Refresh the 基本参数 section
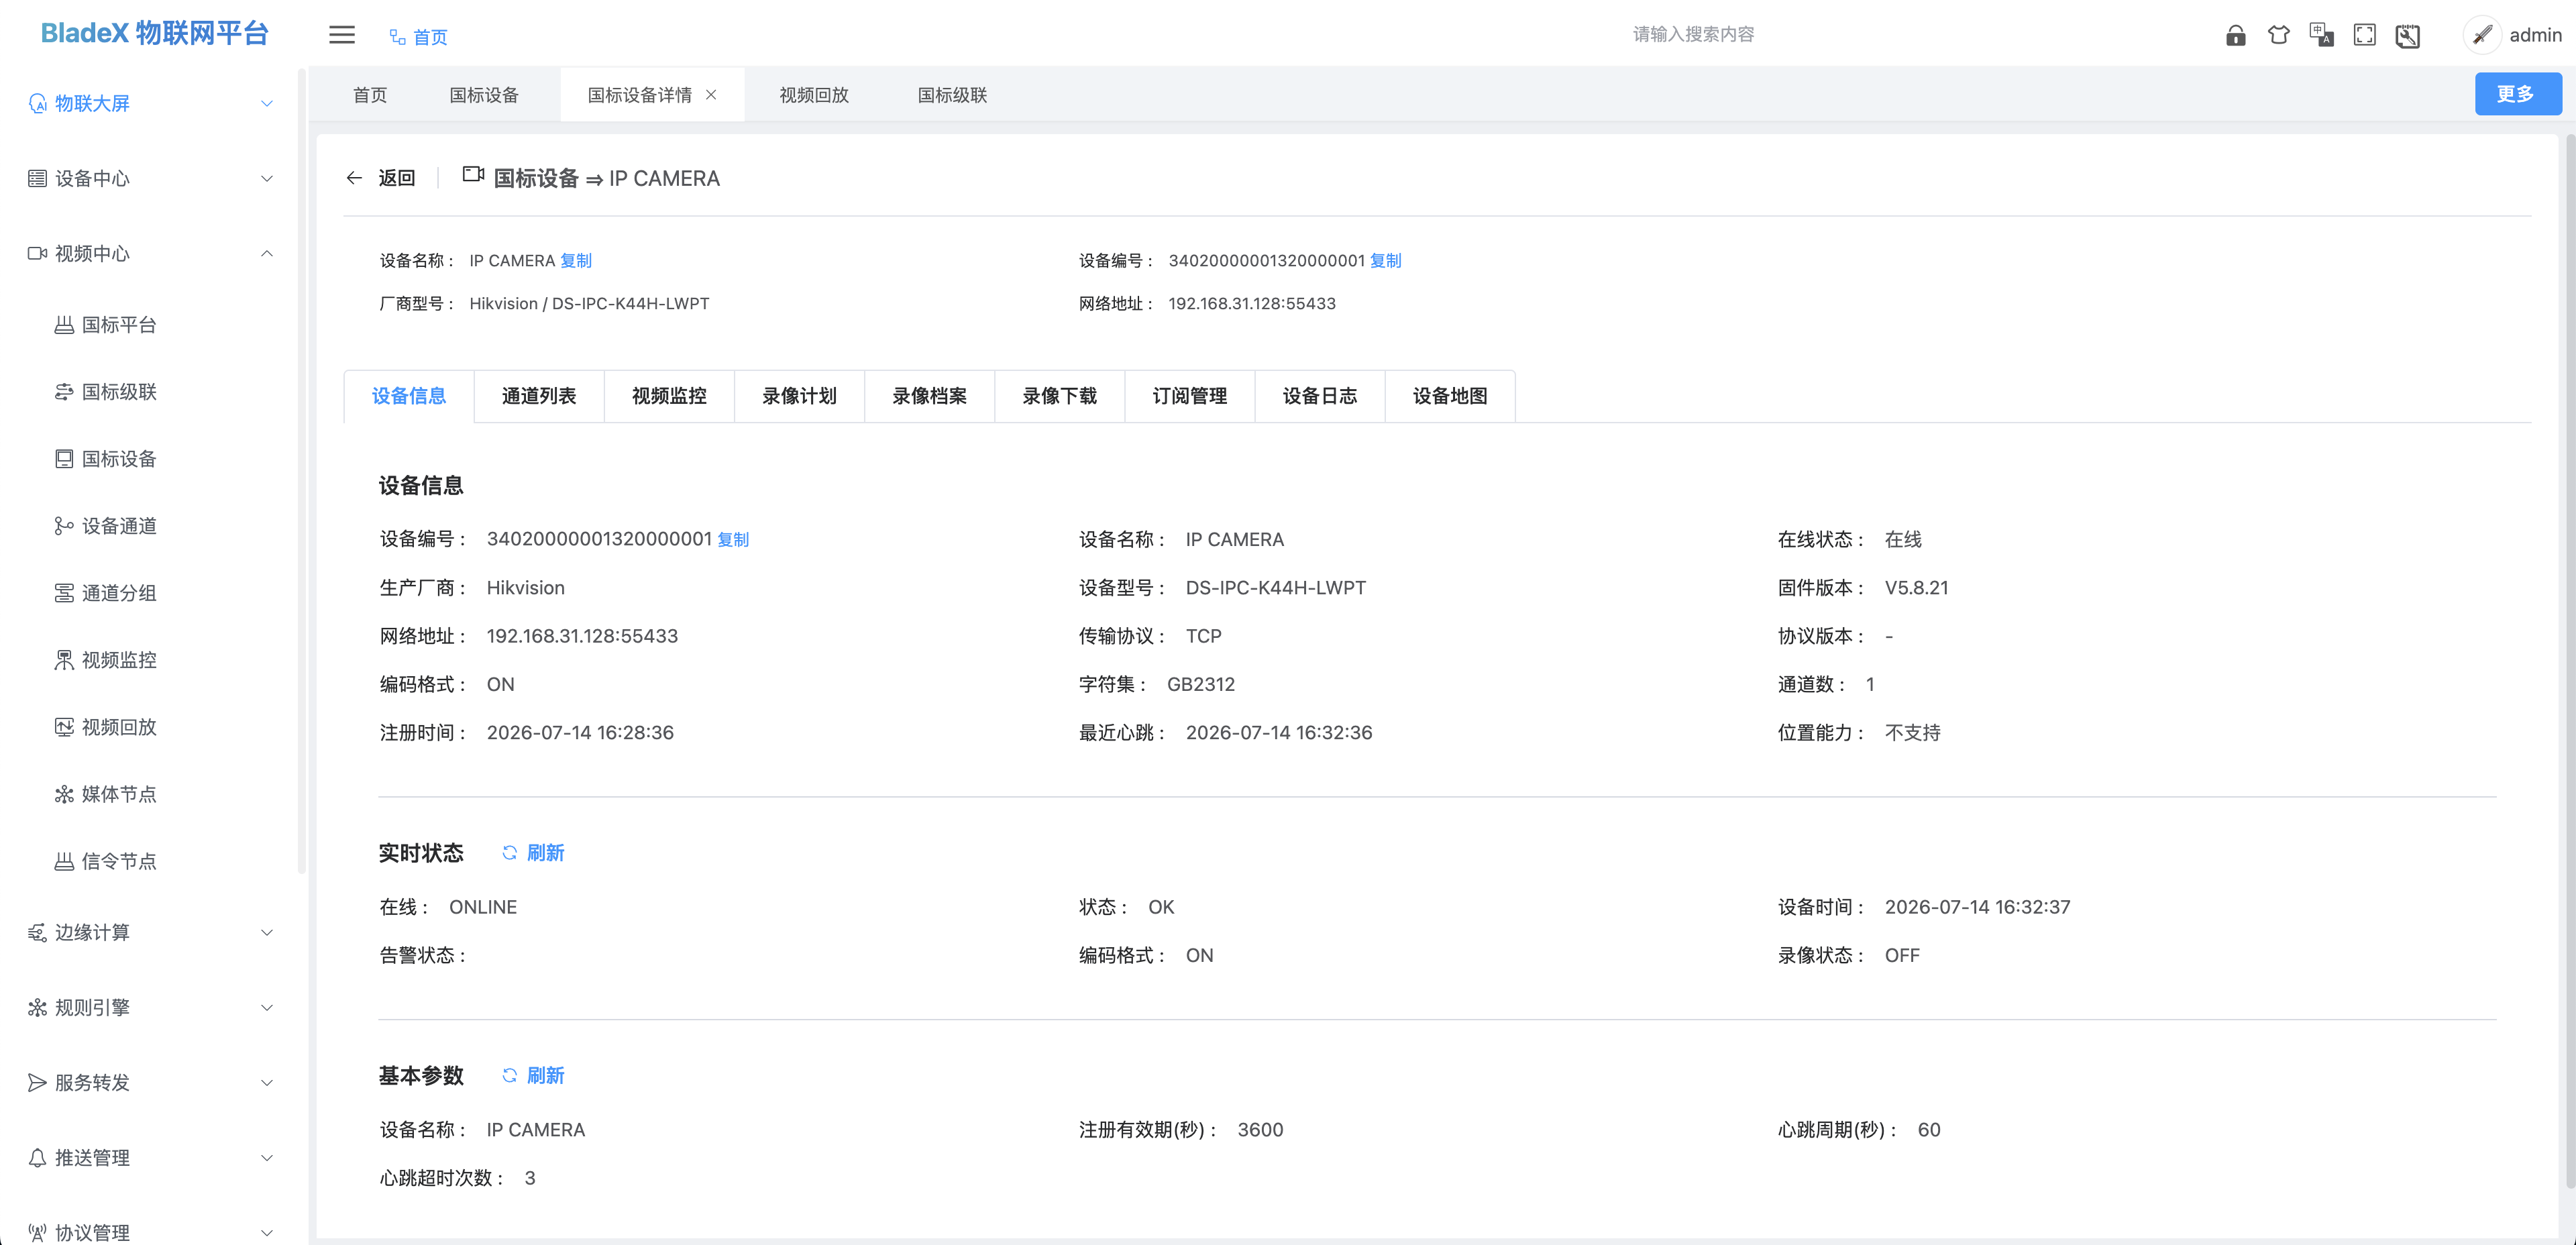 coord(533,1076)
